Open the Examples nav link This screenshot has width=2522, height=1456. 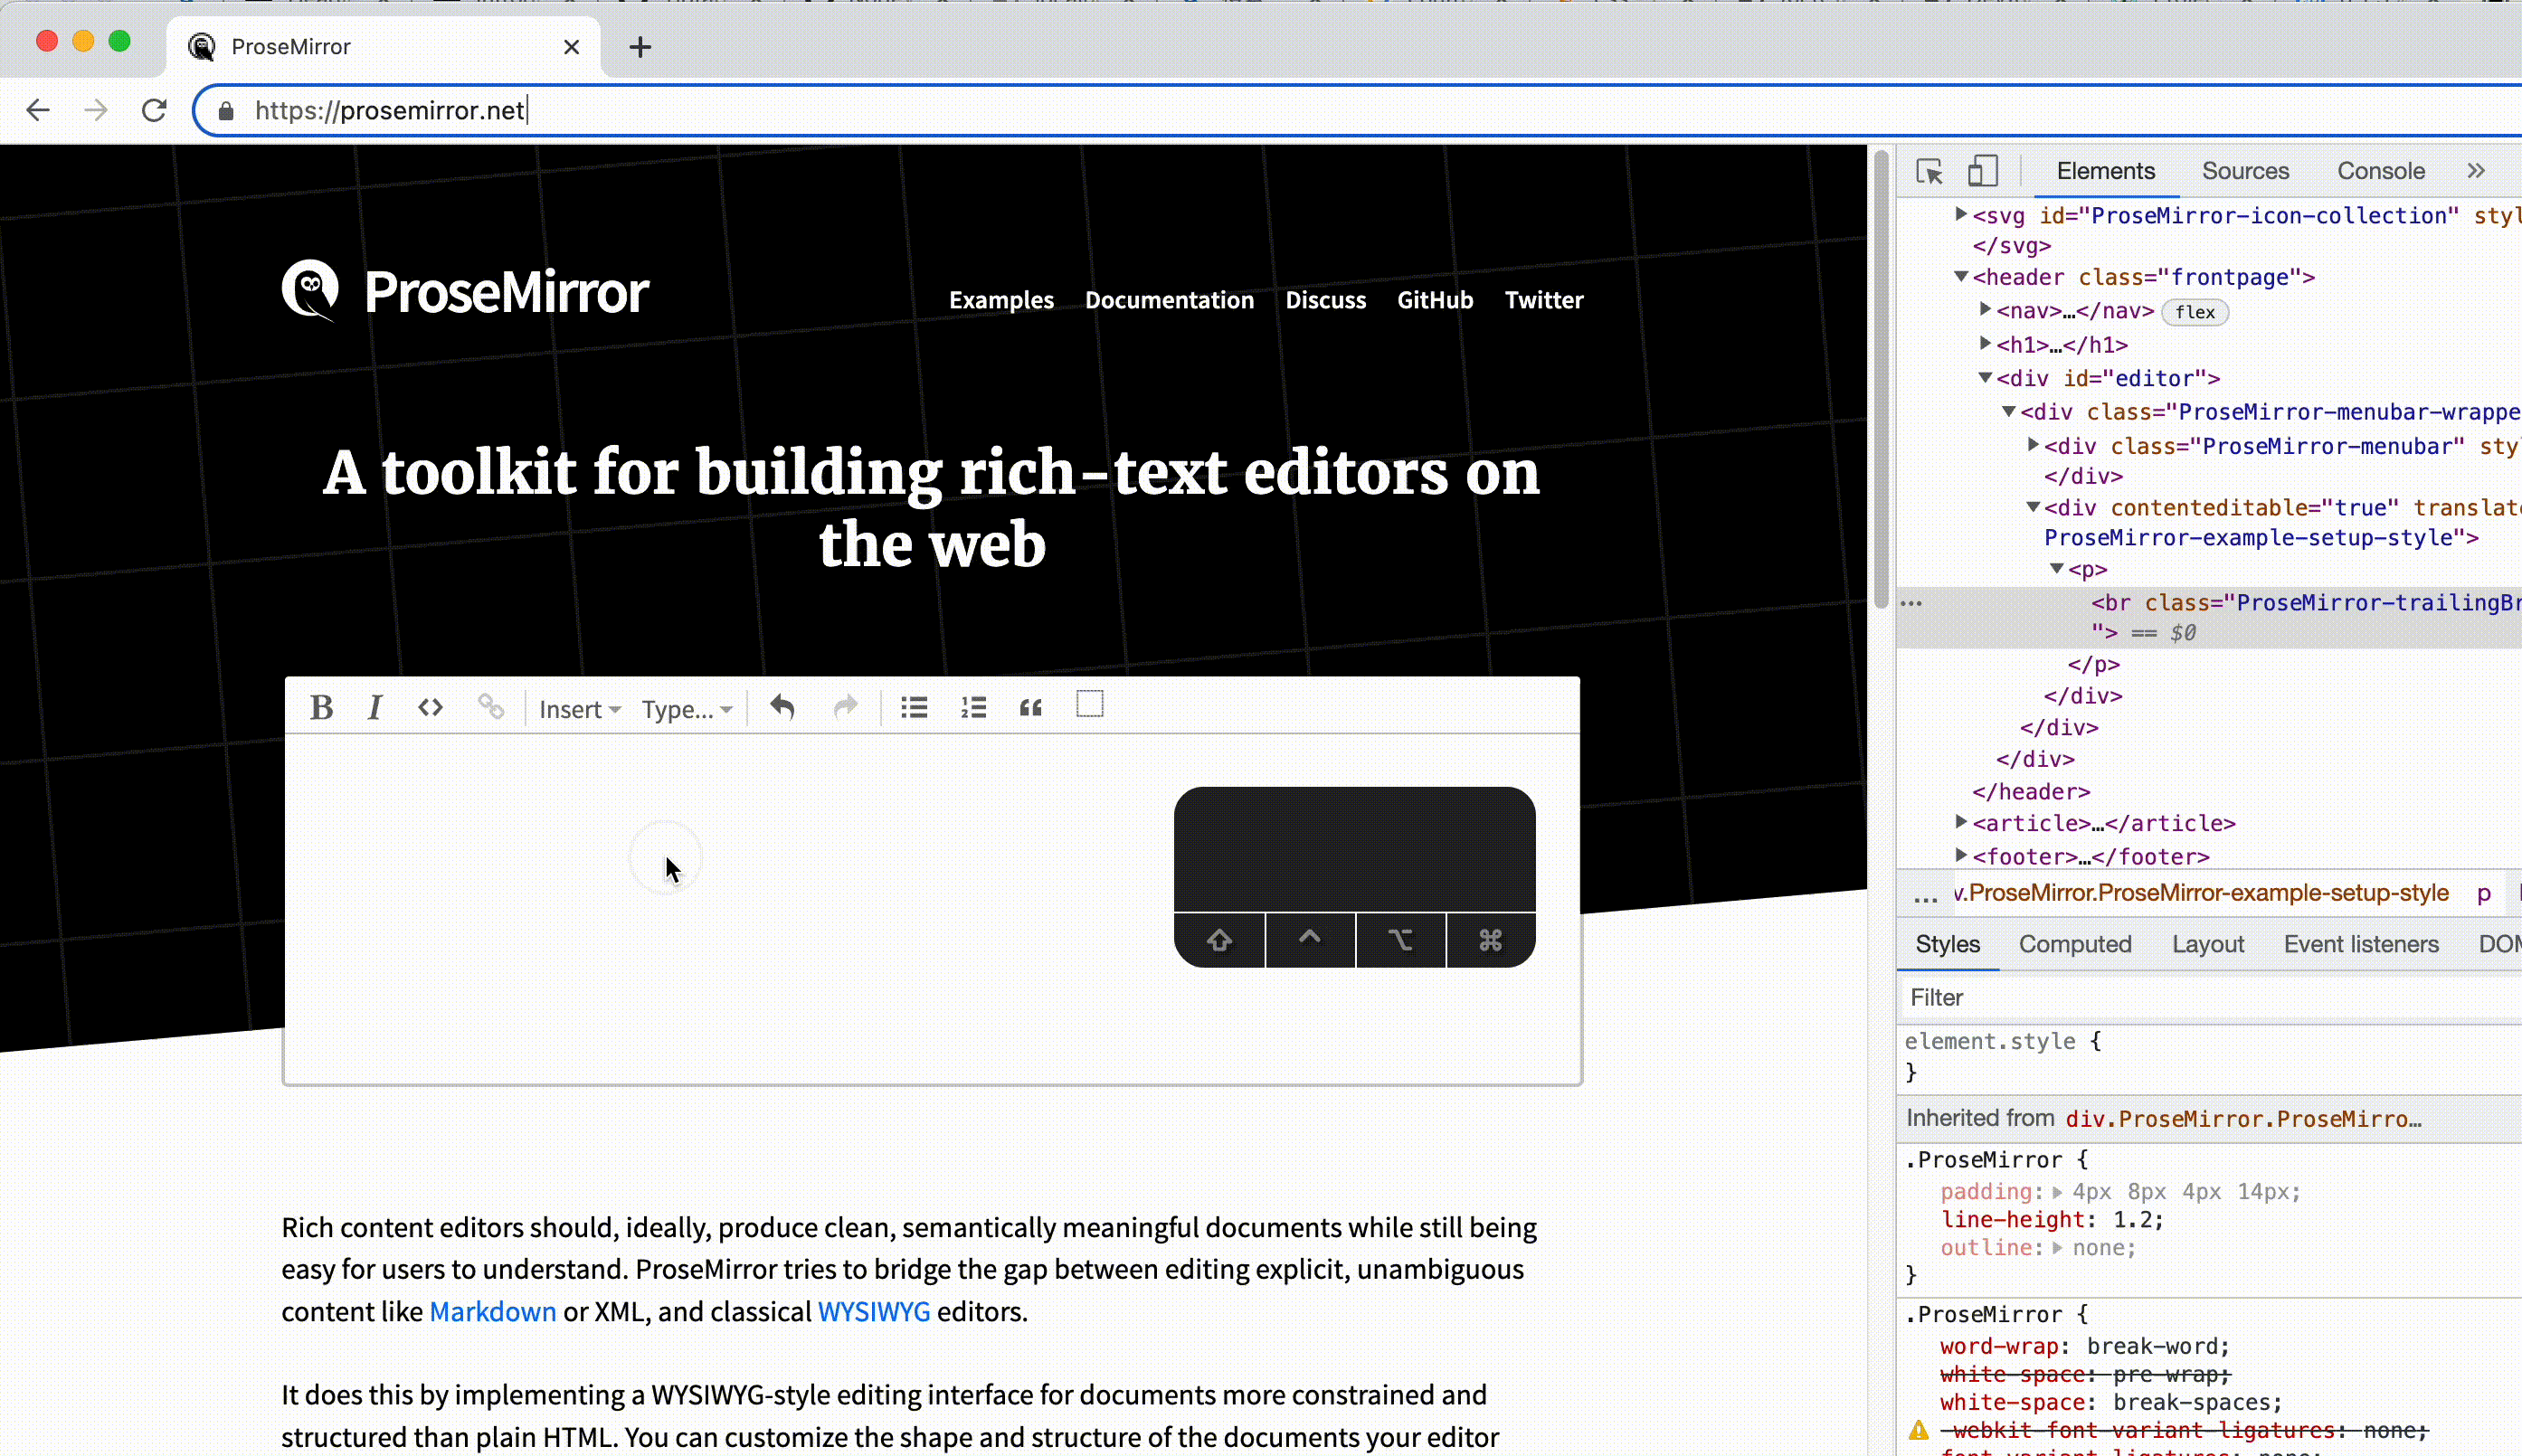[x=1001, y=300]
